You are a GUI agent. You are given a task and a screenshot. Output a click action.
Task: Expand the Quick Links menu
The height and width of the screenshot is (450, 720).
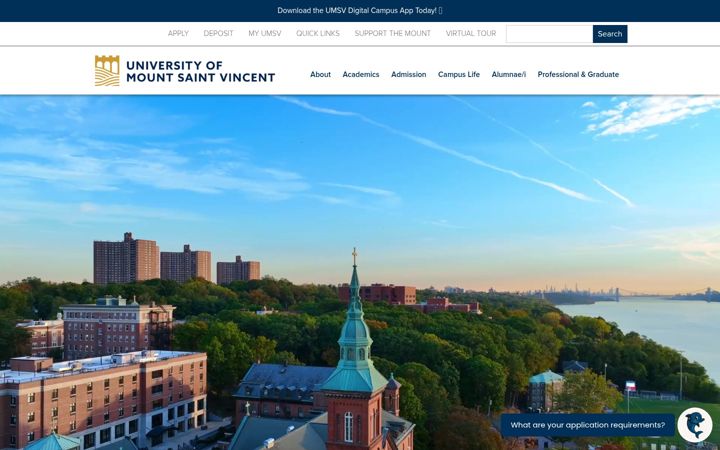click(x=318, y=34)
